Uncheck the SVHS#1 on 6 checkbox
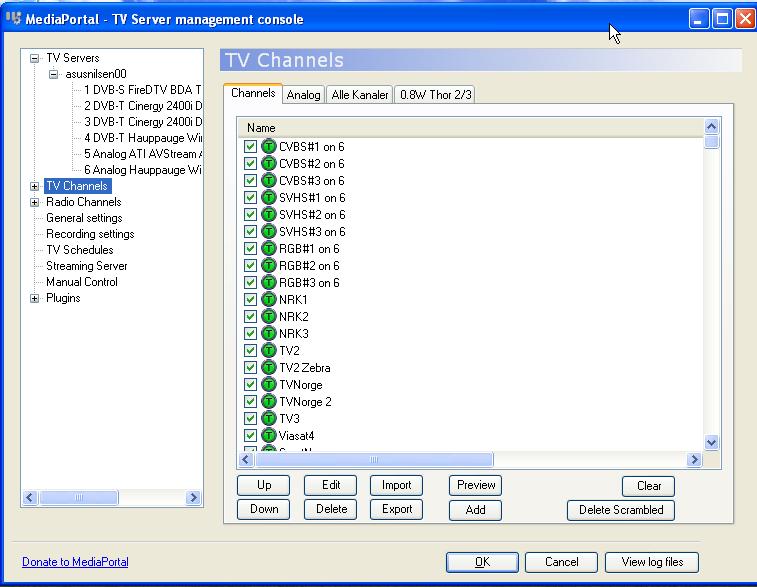Screen dimensions: 757x587 click(x=250, y=197)
